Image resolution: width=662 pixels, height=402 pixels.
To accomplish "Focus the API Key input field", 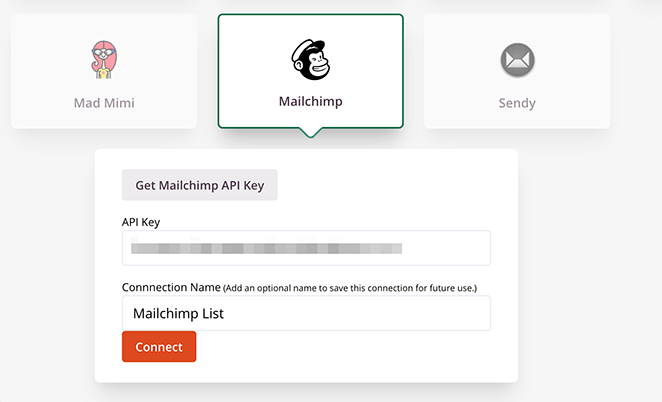I will point(307,248).
